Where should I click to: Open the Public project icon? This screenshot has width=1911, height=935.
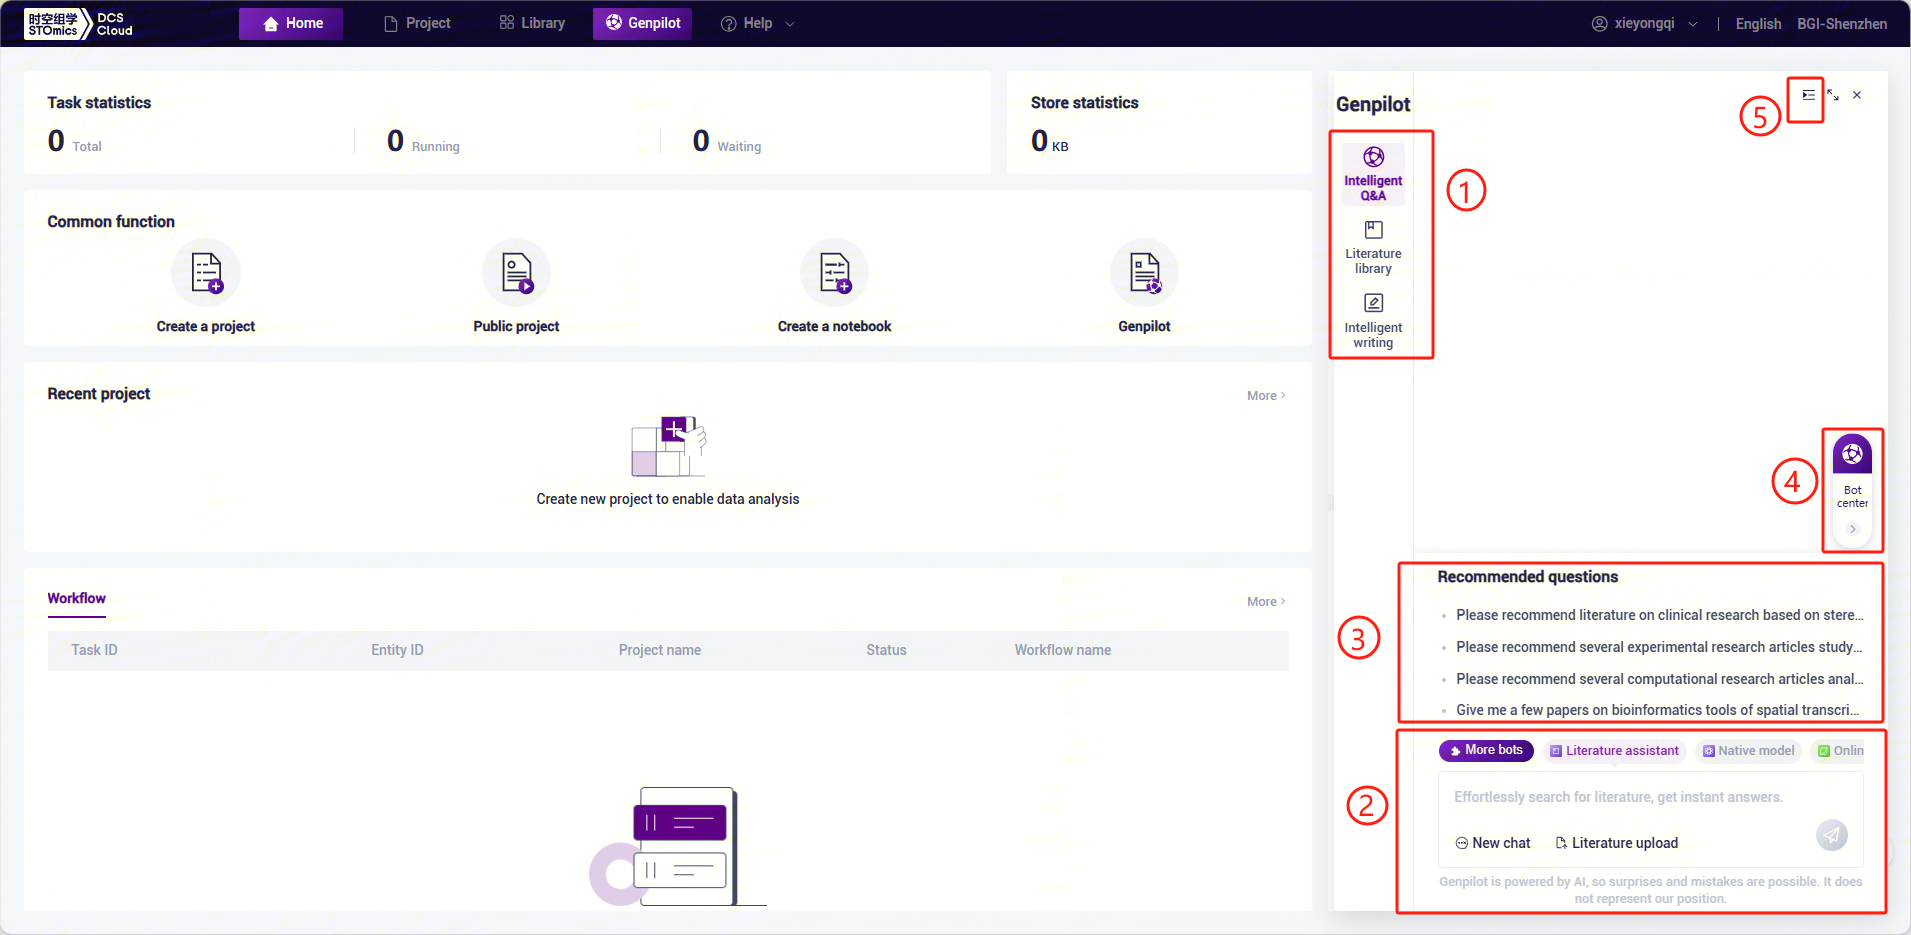tap(516, 273)
